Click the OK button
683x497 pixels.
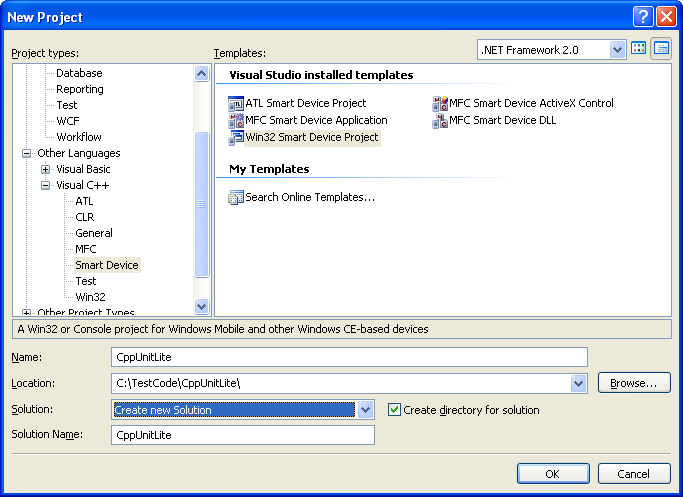tap(553, 473)
